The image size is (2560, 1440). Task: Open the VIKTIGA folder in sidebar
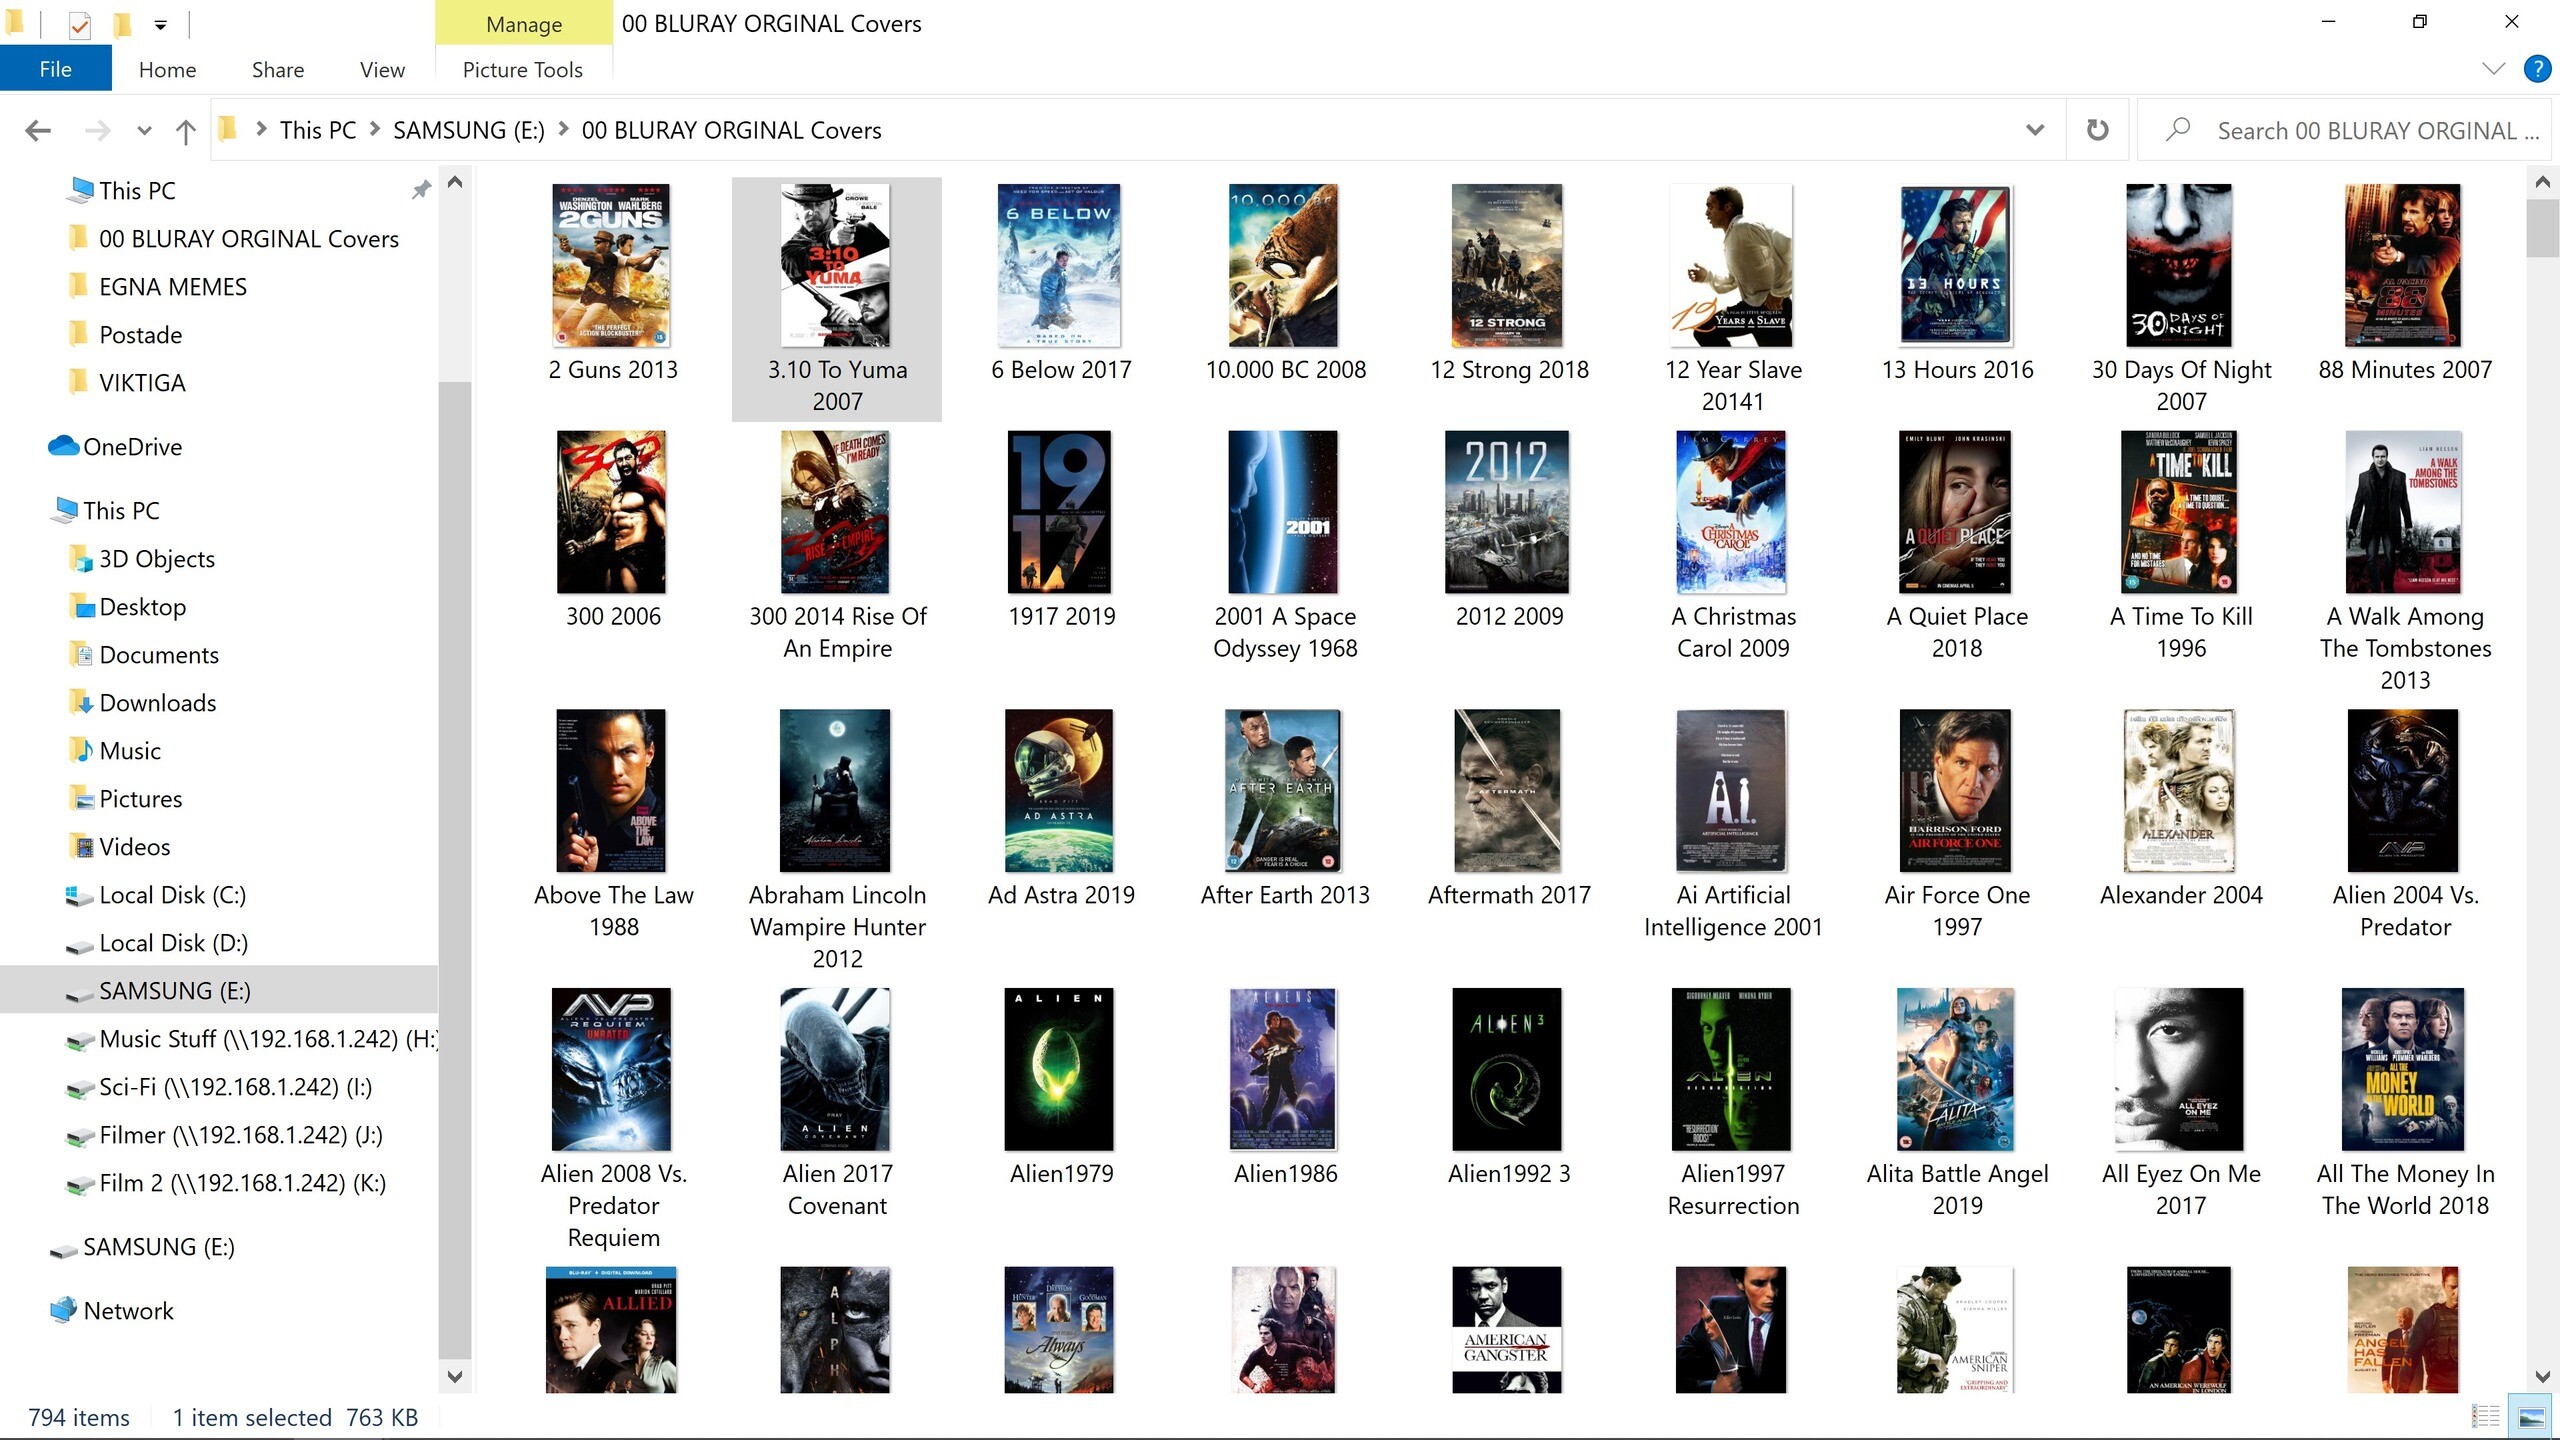[x=142, y=382]
